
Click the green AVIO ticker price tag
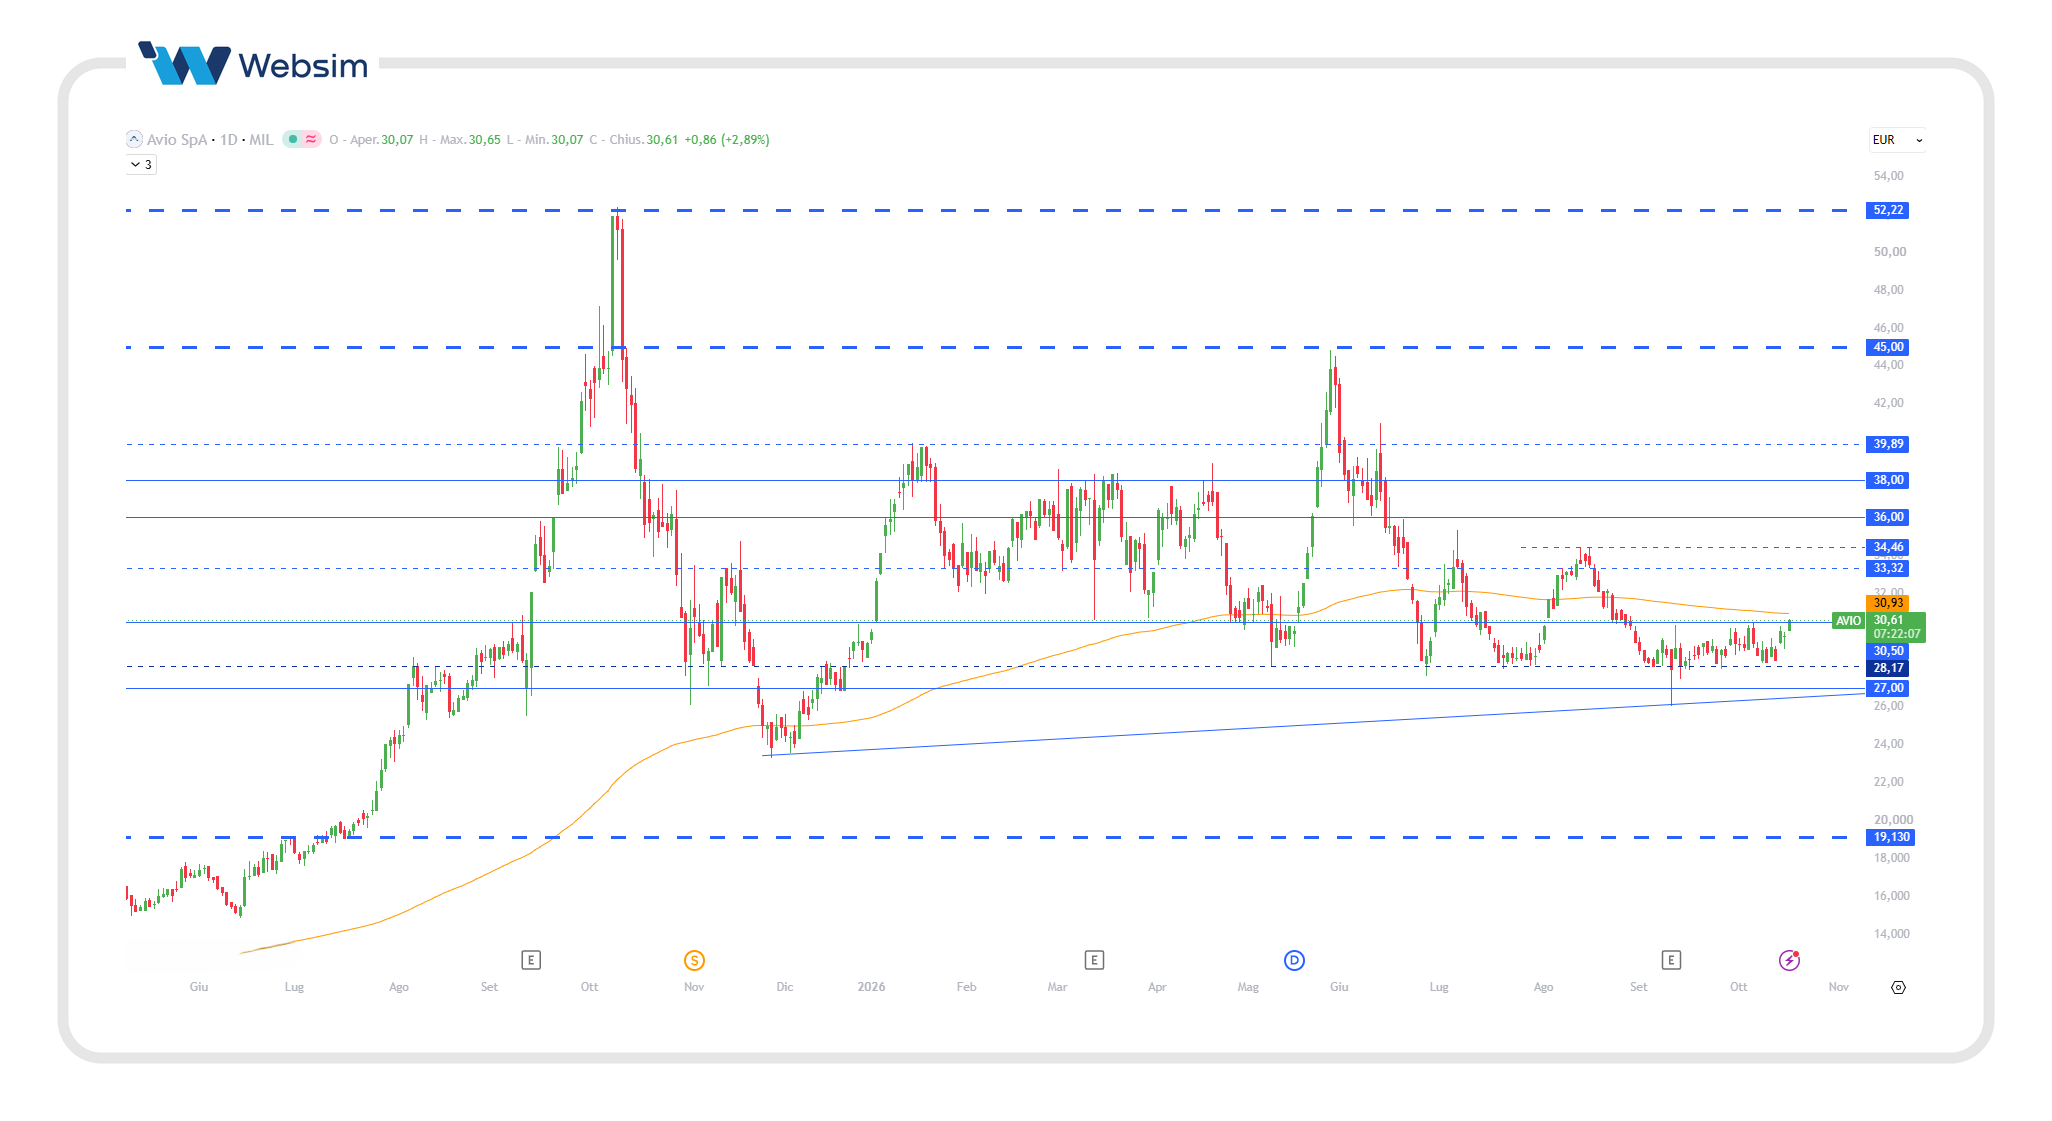click(x=1848, y=621)
